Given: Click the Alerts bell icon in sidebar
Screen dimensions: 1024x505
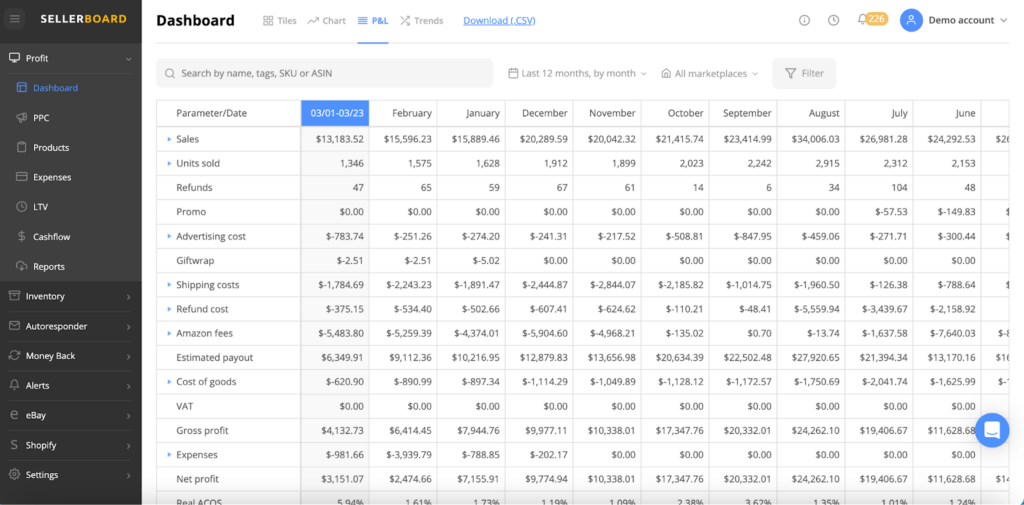Looking at the screenshot, I should pos(14,385).
